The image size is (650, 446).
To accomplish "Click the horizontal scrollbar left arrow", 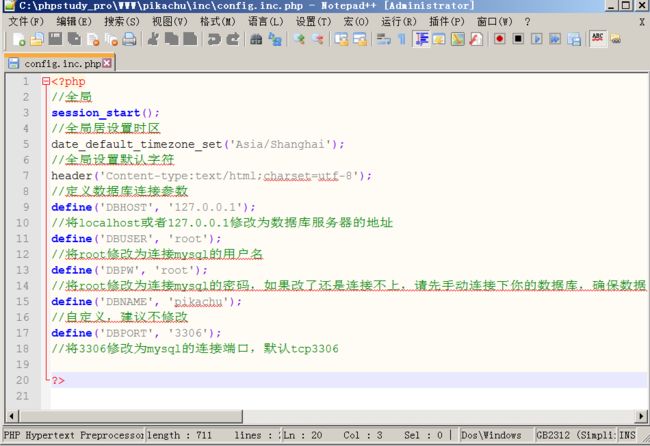I will point(11,416).
